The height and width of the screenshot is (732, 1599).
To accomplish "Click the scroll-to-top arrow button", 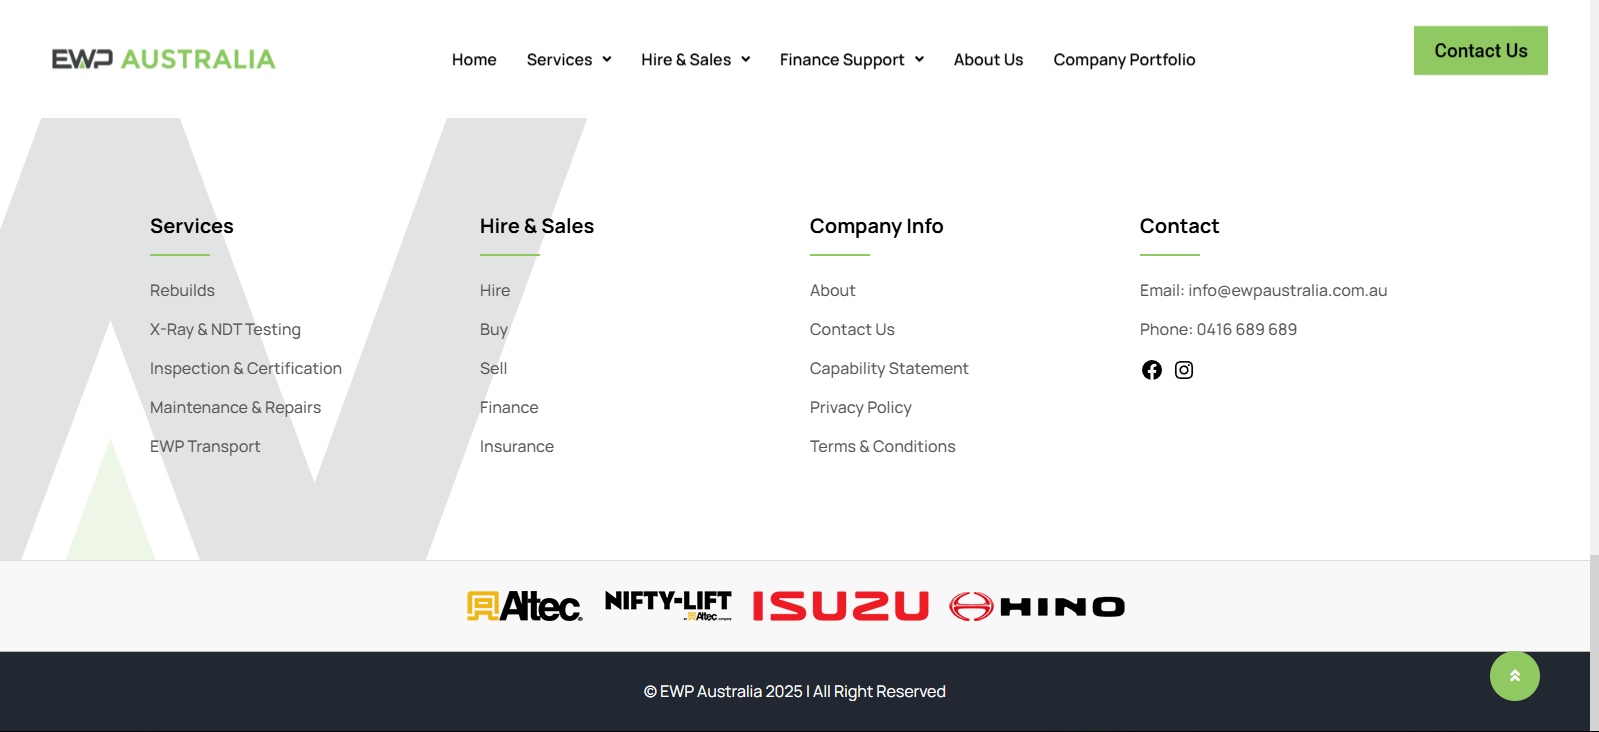I will [x=1514, y=676].
